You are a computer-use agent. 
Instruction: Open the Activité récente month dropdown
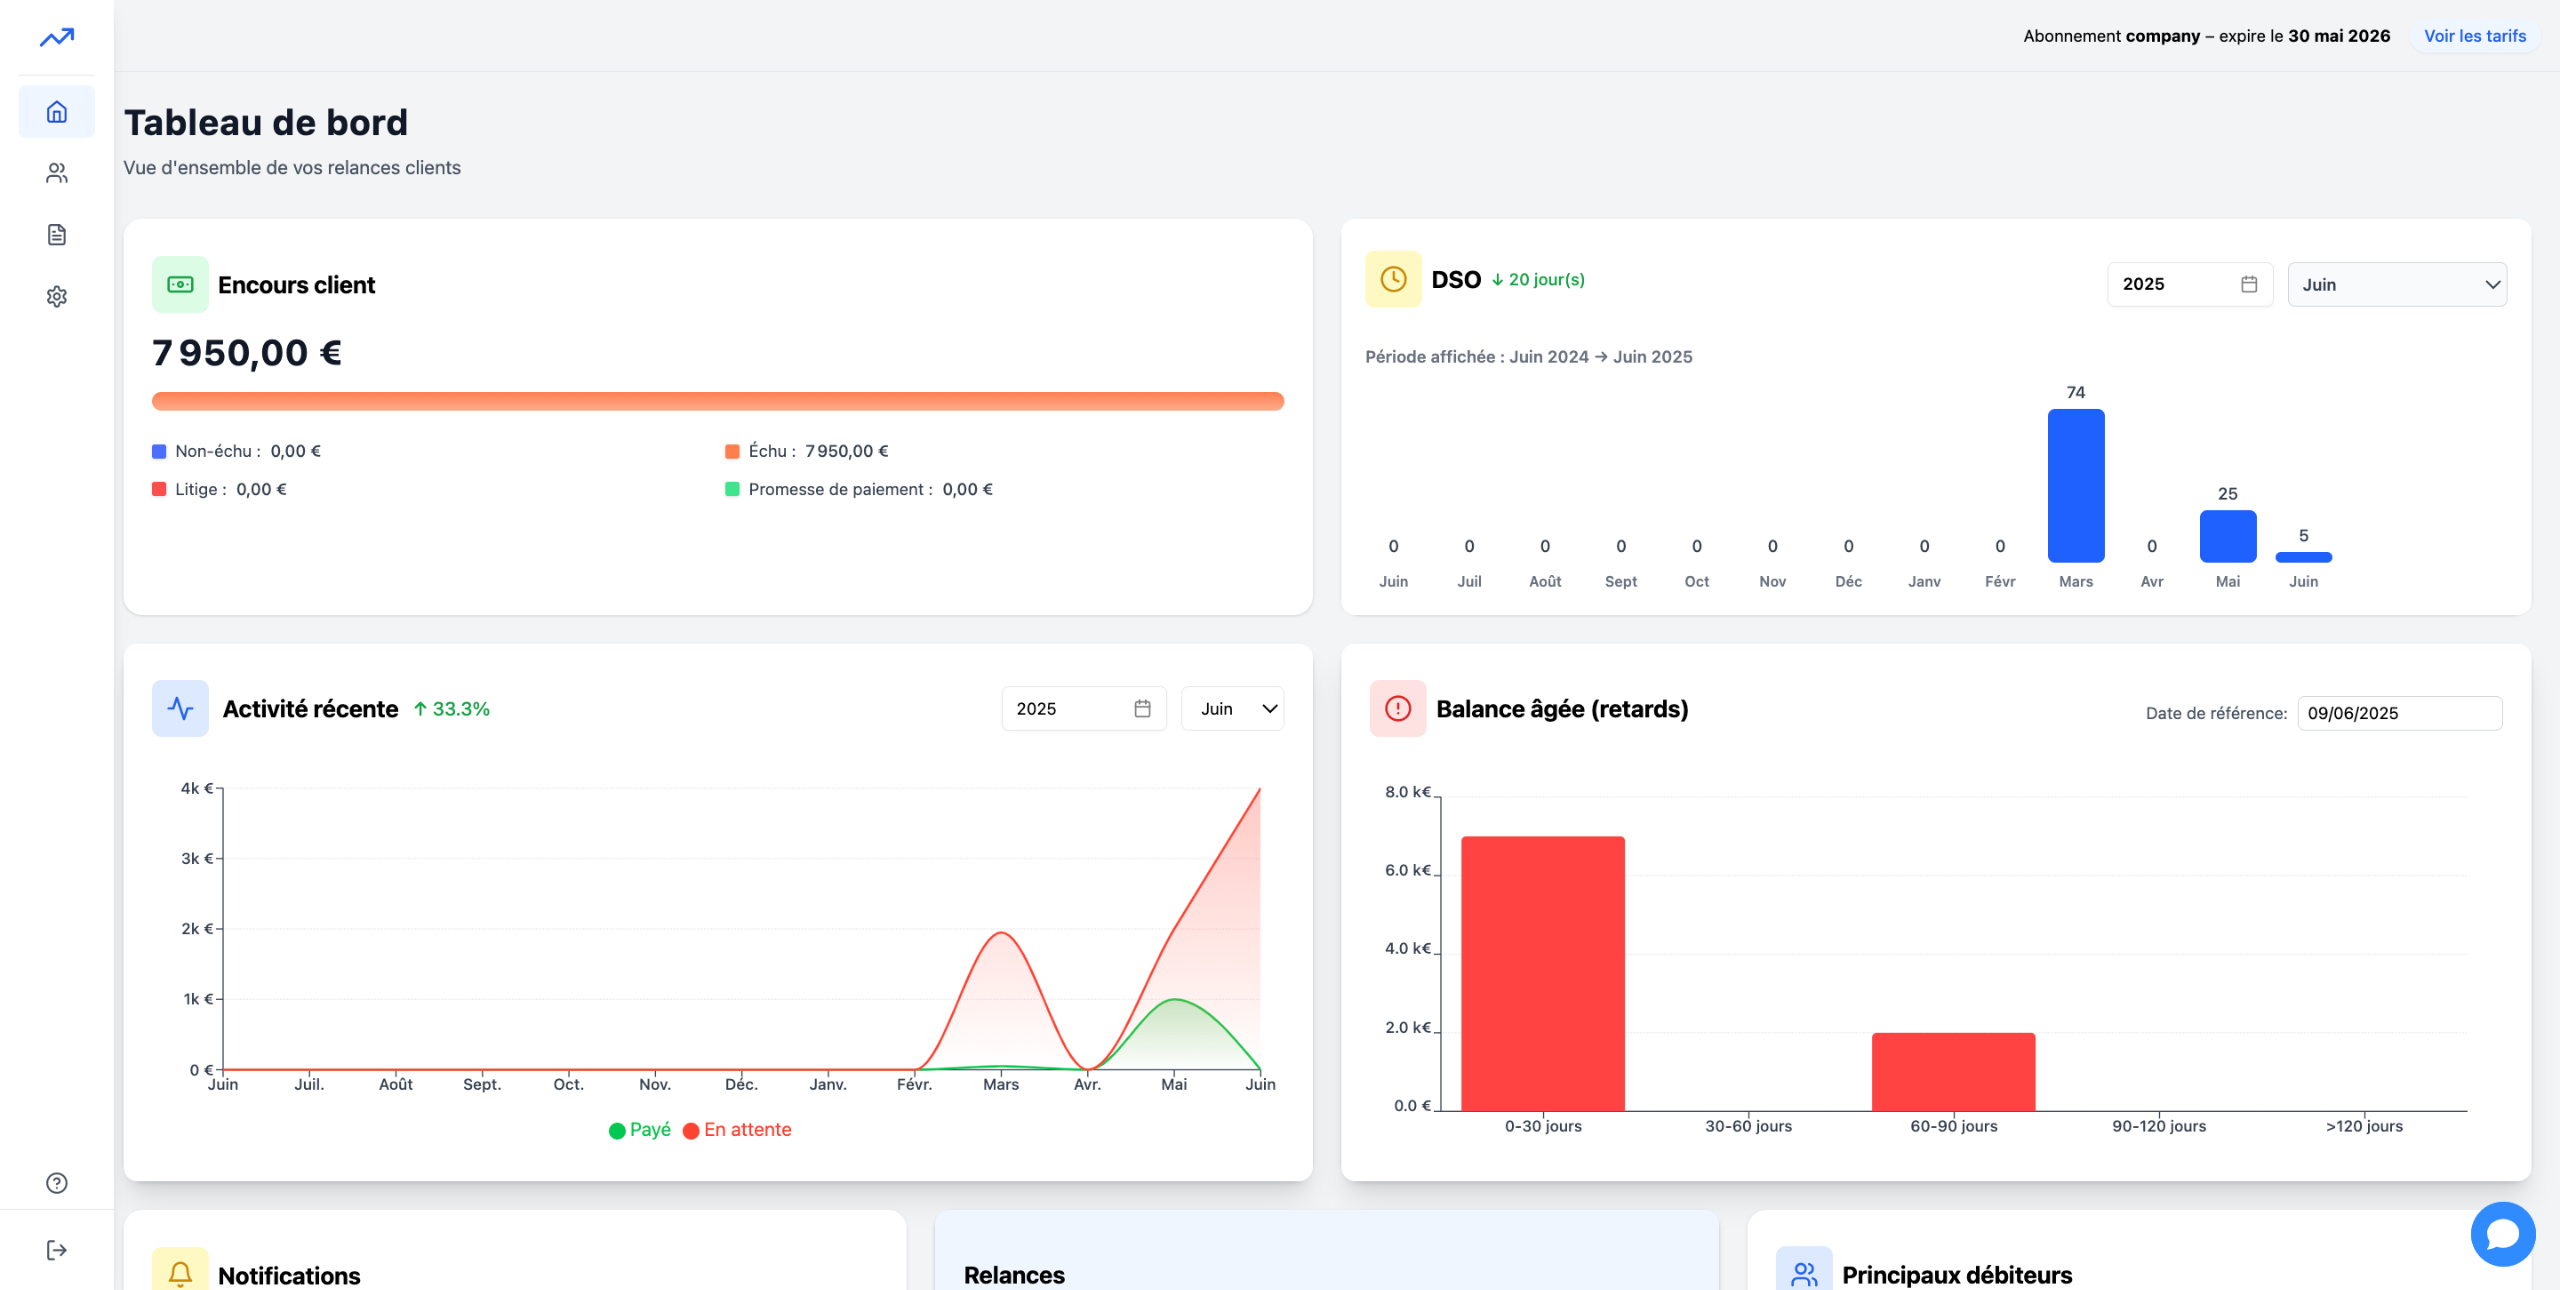coord(1232,709)
